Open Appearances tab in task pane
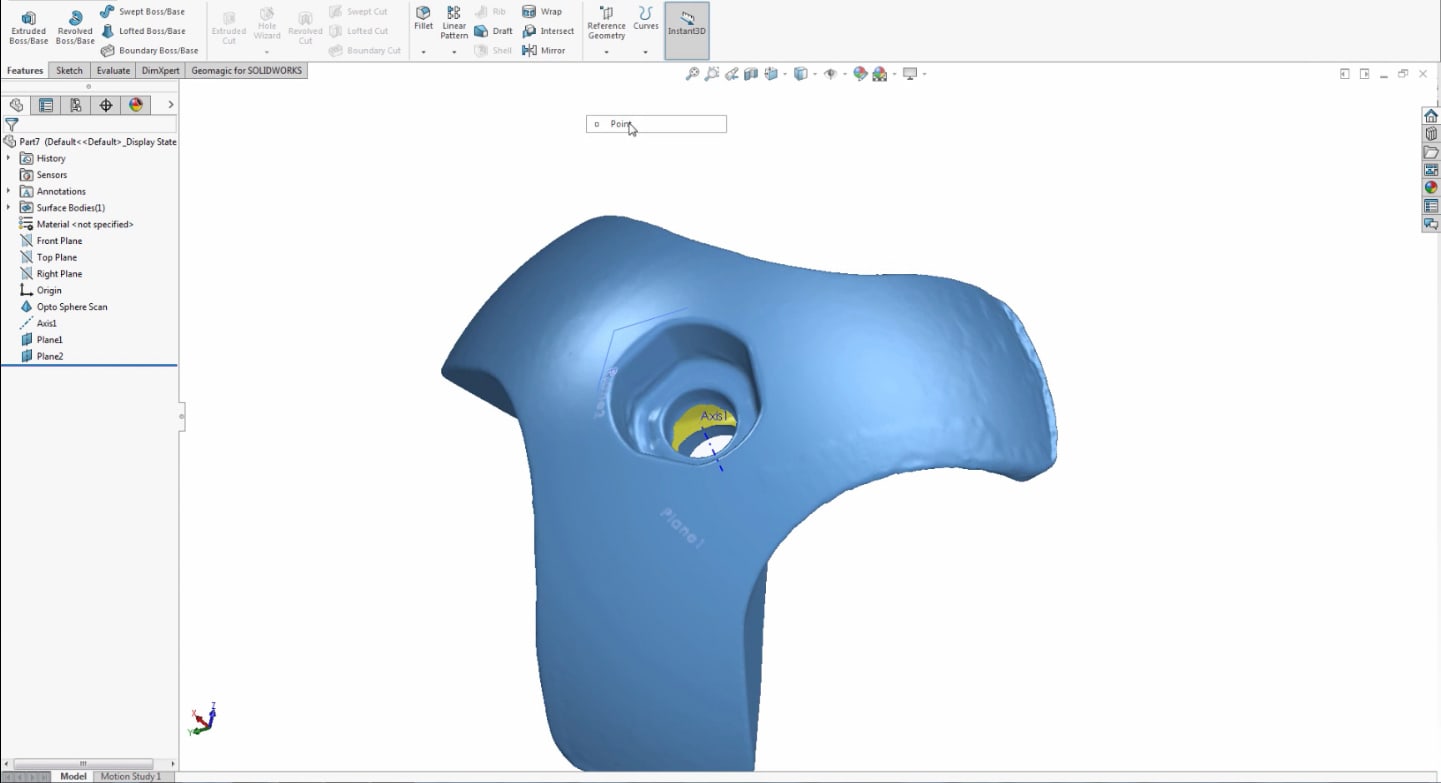This screenshot has height=783, width=1441. (1431, 188)
